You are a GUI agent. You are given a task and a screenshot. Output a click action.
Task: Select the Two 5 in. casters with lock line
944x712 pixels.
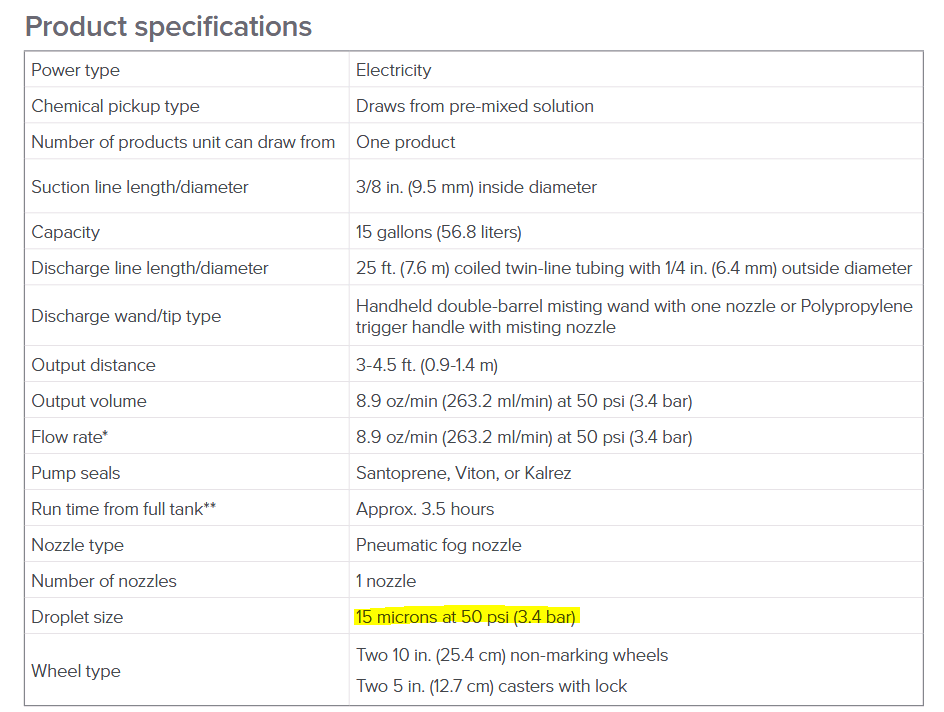point(491,686)
